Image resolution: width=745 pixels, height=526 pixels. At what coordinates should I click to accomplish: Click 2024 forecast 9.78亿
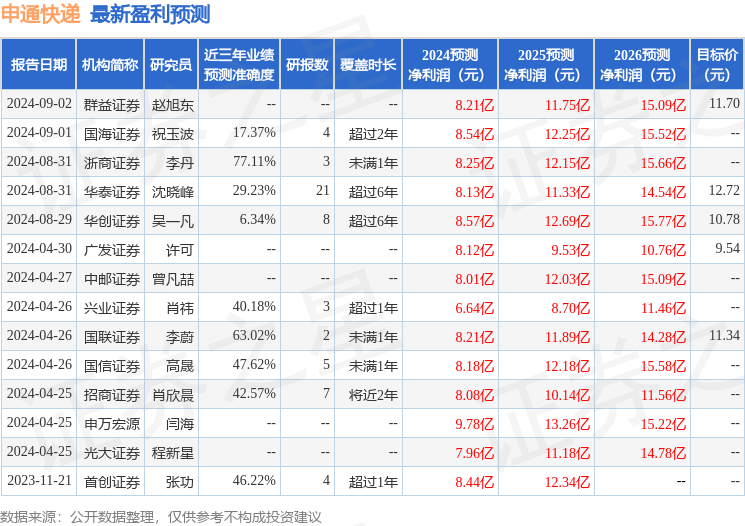tap(475, 424)
